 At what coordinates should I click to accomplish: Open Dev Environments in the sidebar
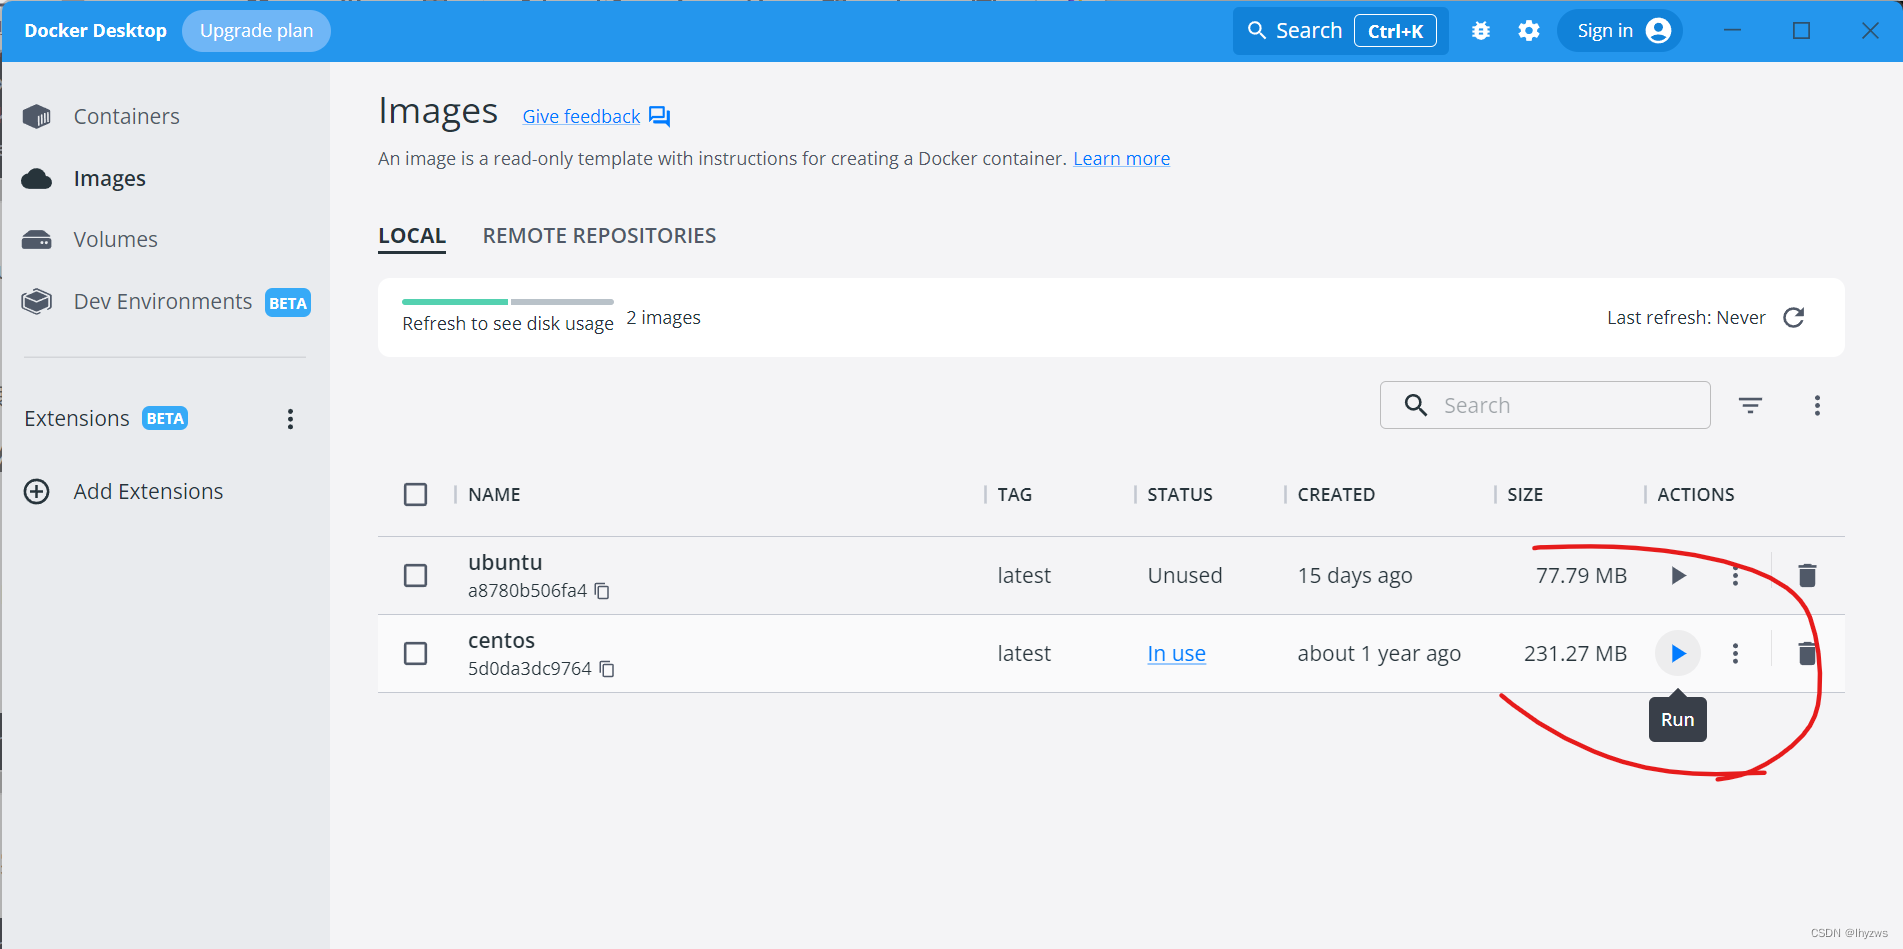pyautogui.click(x=163, y=302)
